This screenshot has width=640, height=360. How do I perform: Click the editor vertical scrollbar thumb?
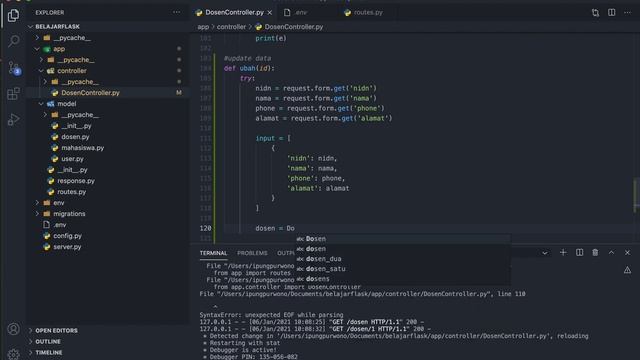coord(636,195)
